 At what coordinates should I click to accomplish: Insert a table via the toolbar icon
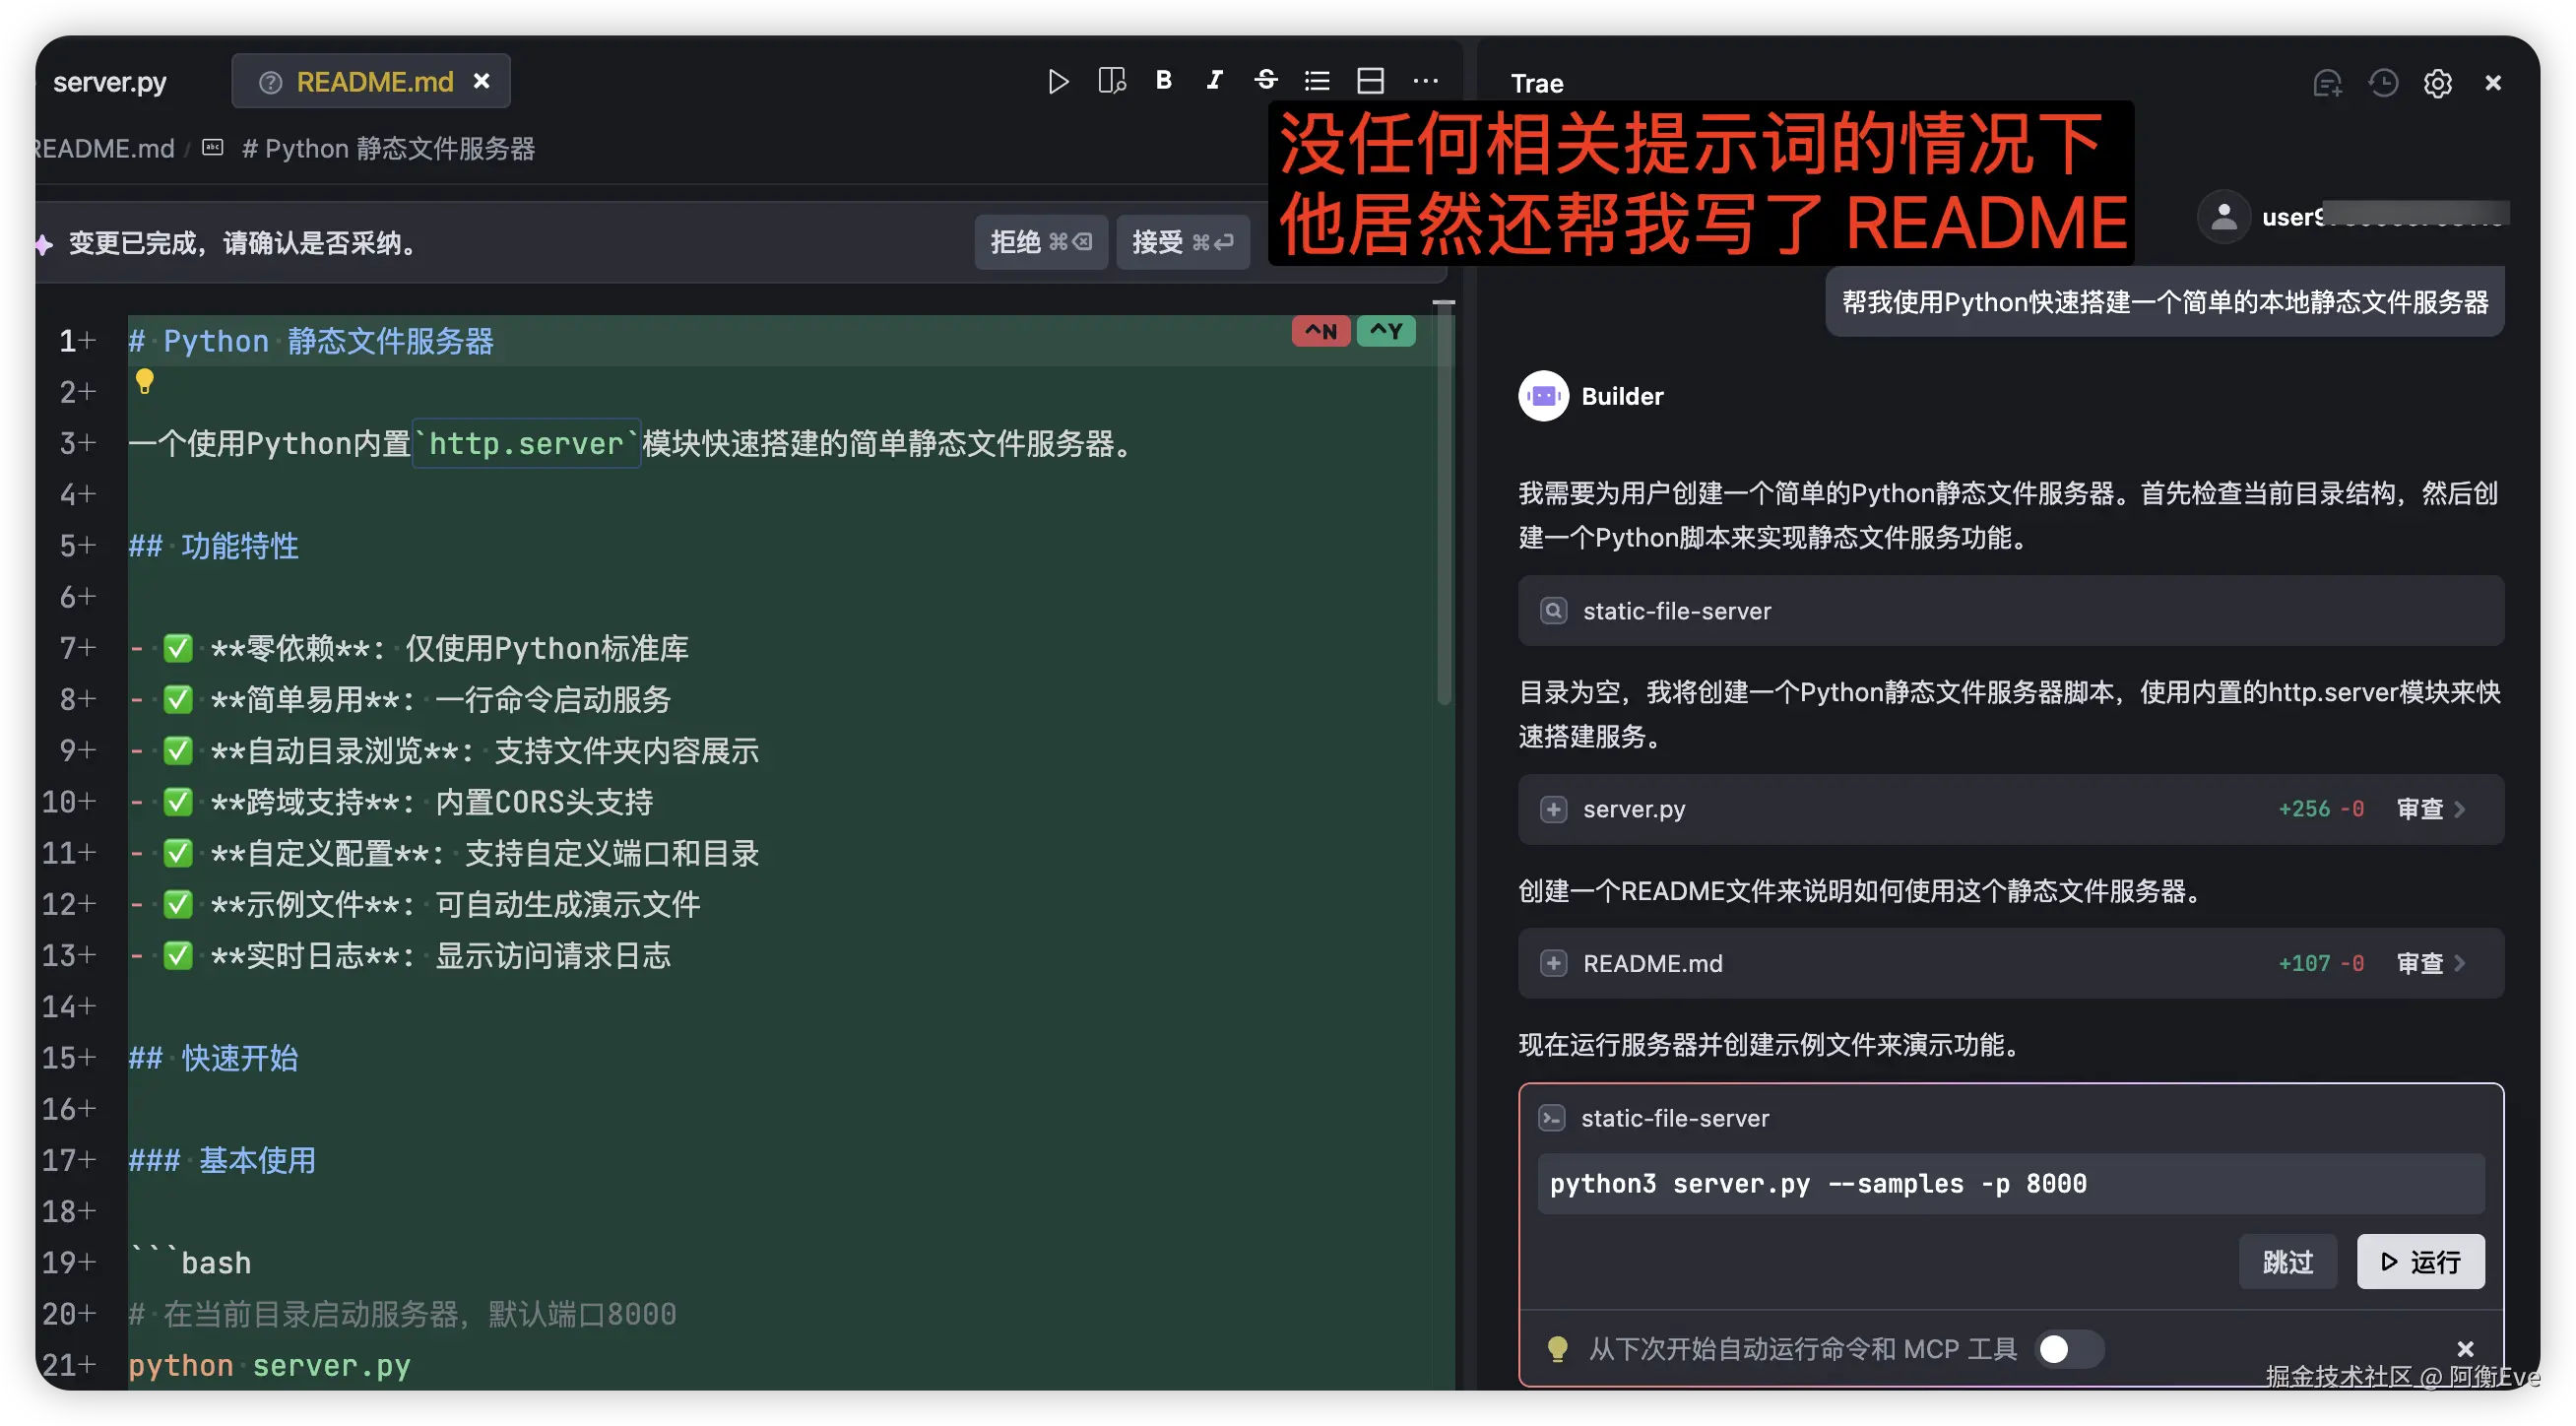[x=1371, y=81]
